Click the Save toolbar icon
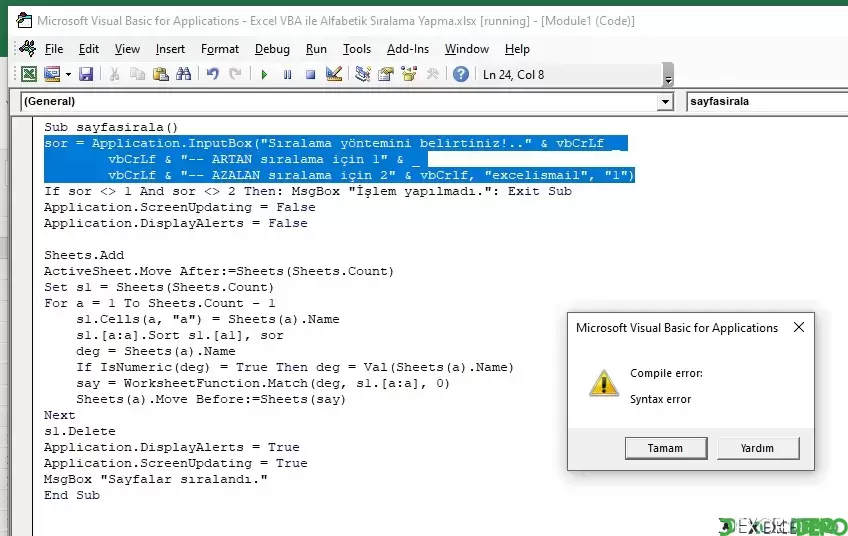 [x=86, y=74]
